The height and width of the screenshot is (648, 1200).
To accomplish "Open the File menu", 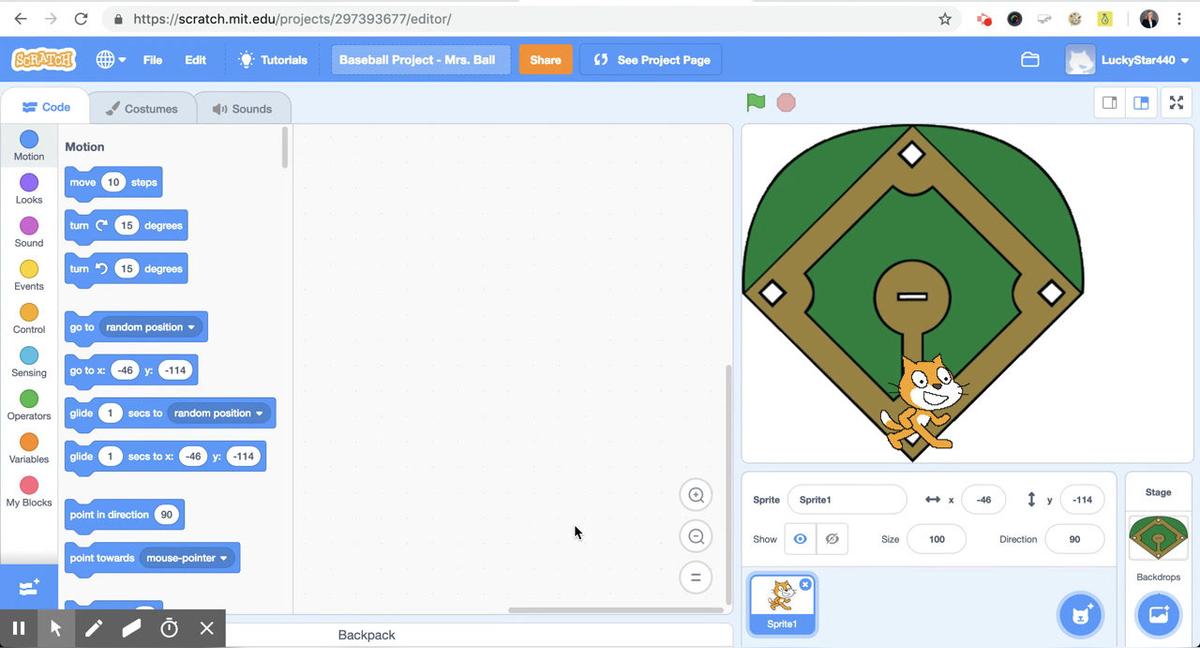I will 152,60.
